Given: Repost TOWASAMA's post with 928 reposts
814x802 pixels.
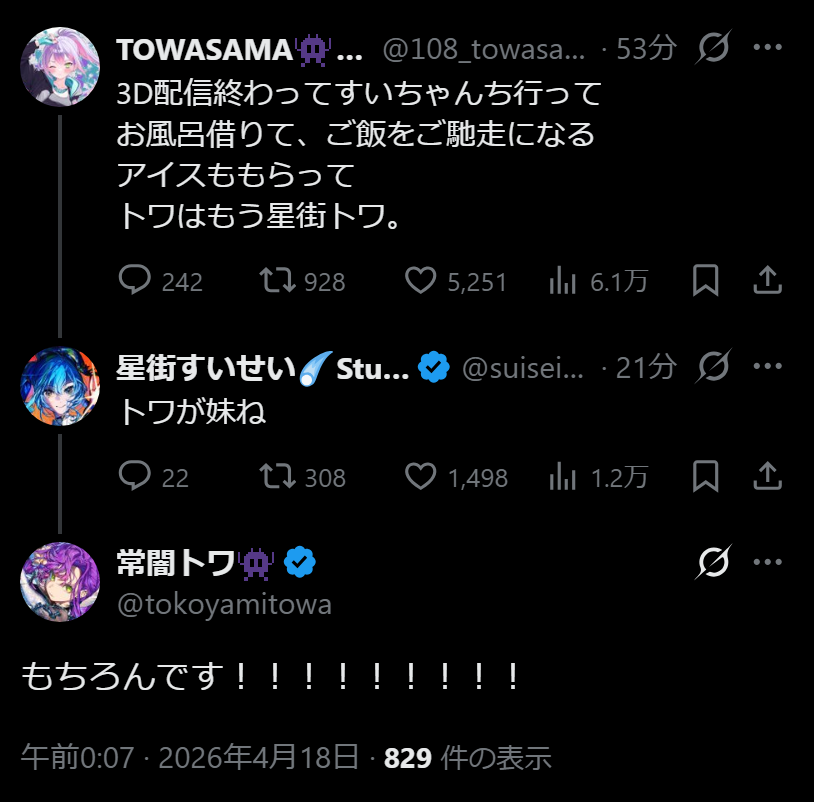Looking at the screenshot, I should 277,282.
